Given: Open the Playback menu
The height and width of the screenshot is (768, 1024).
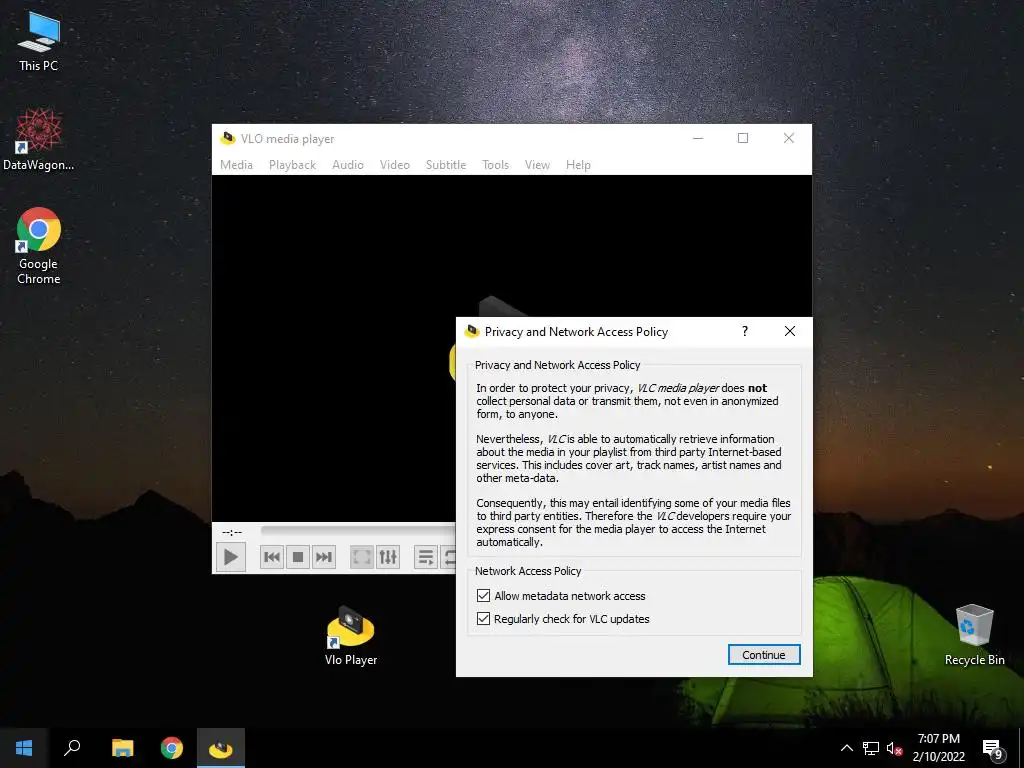Looking at the screenshot, I should tap(292, 165).
